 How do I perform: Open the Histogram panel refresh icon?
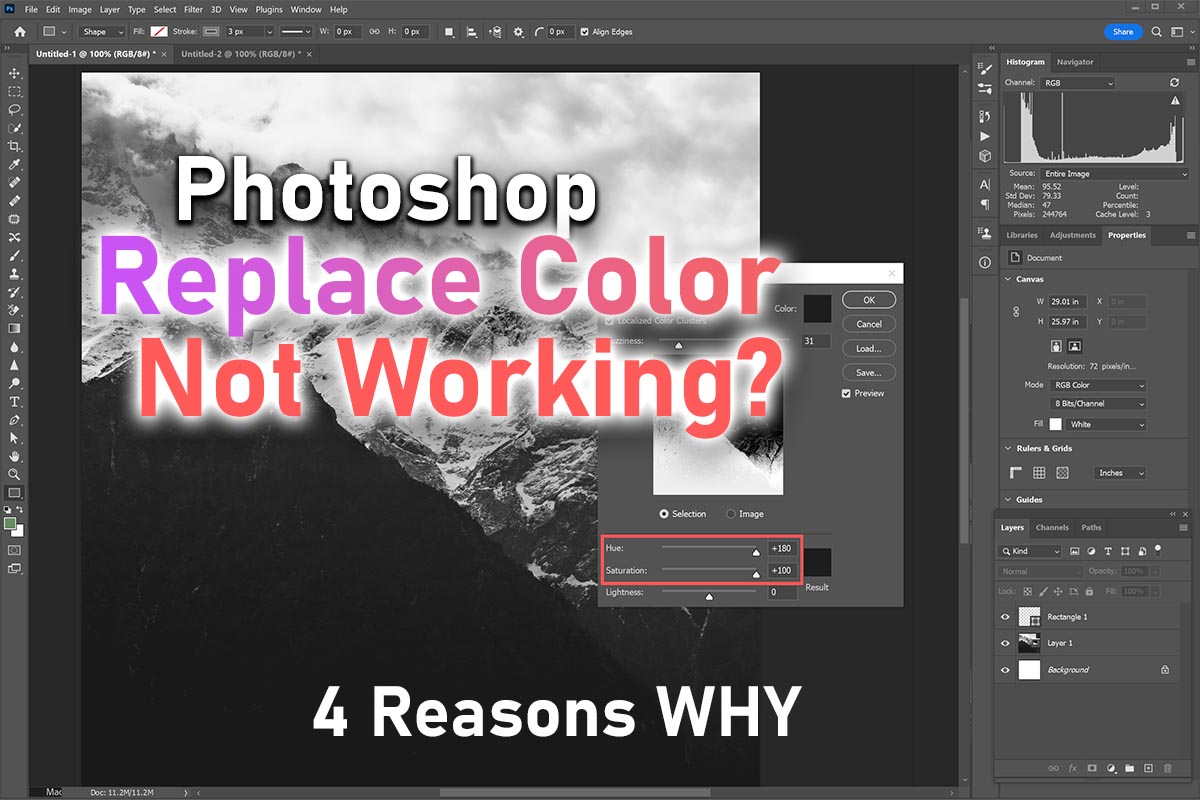pyautogui.click(x=1175, y=82)
